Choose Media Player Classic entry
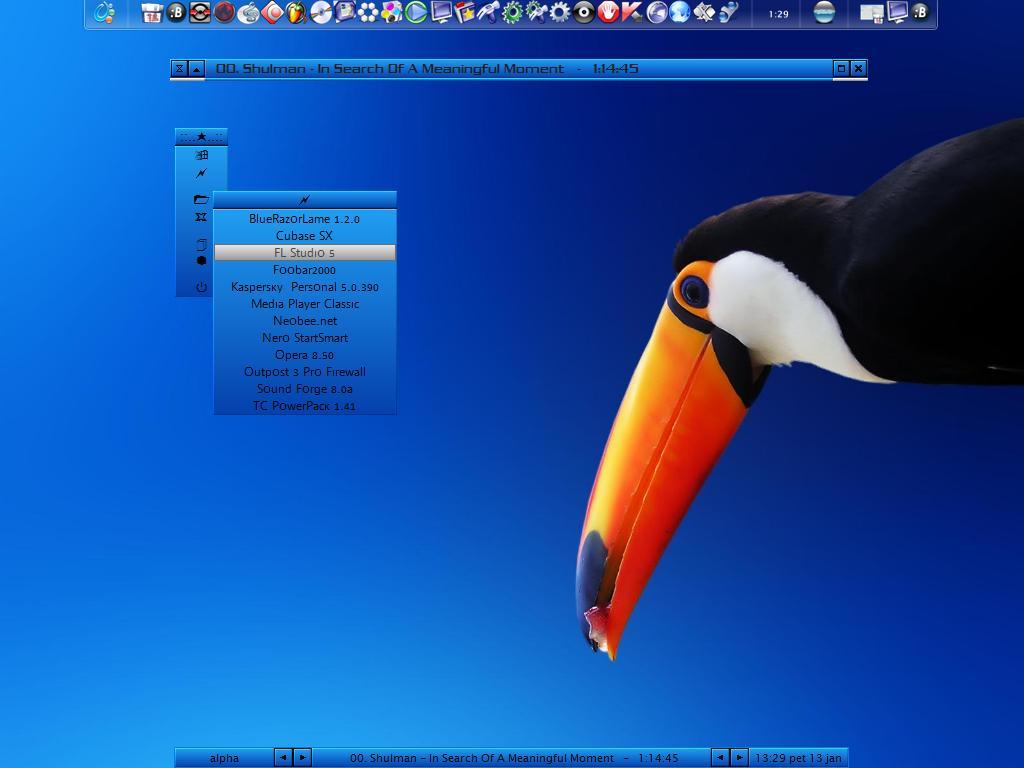Viewport: 1024px width, 768px height. click(304, 304)
